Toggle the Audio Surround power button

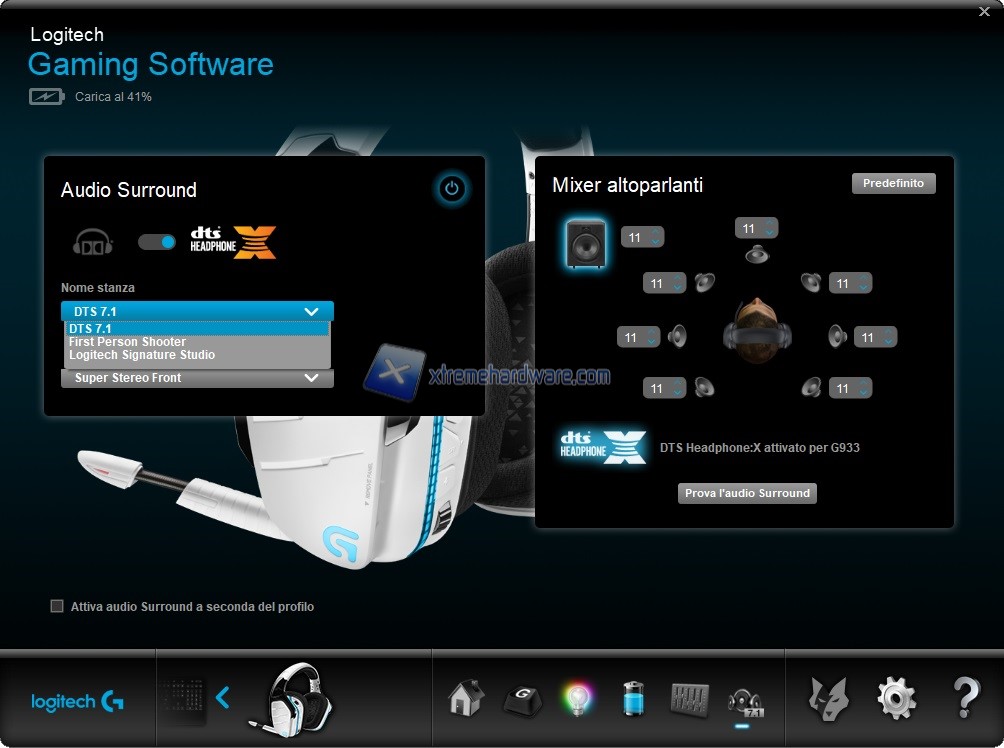(452, 188)
